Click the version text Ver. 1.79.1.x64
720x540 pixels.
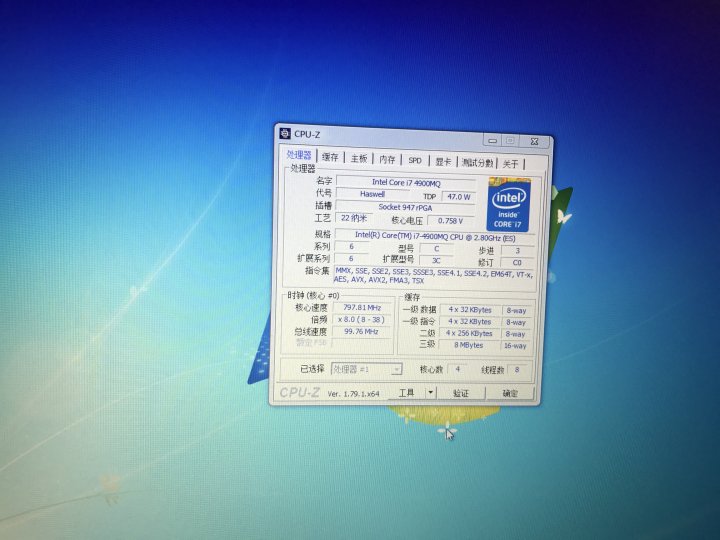coord(354,394)
